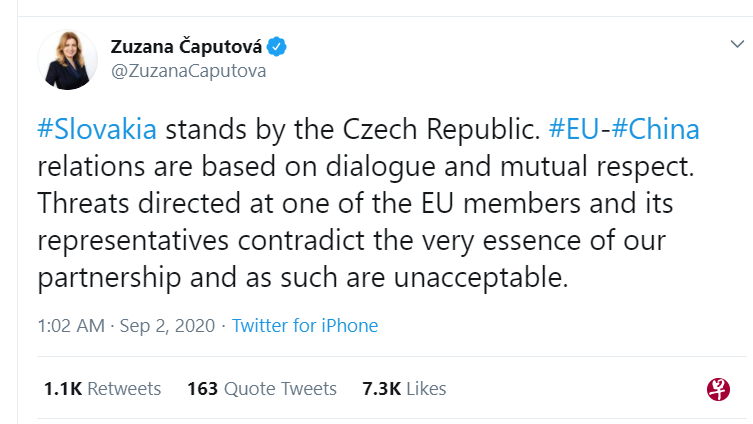Screen dimensions: 753x424
Task: Follow the #EU hashtag link
Action: (573, 130)
